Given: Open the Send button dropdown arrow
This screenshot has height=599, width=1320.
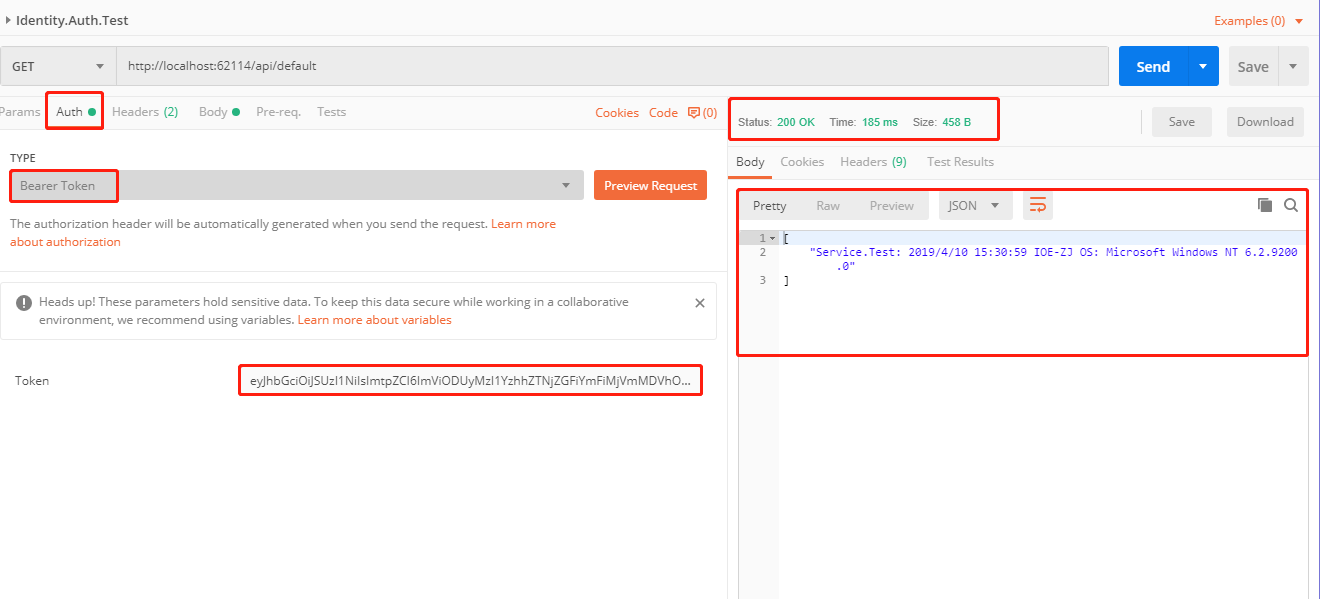Looking at the screenshot, I should (x=1203, y=67).
